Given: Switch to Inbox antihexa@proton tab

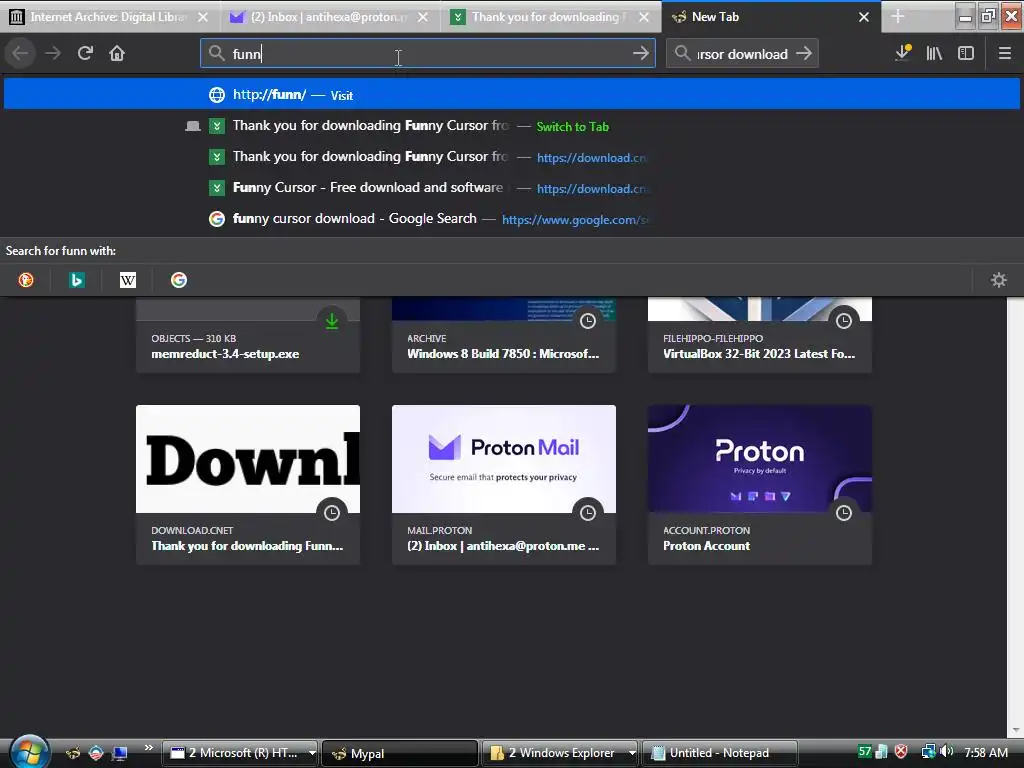Looking at the screenshot, I should click(x=330, y=17).
